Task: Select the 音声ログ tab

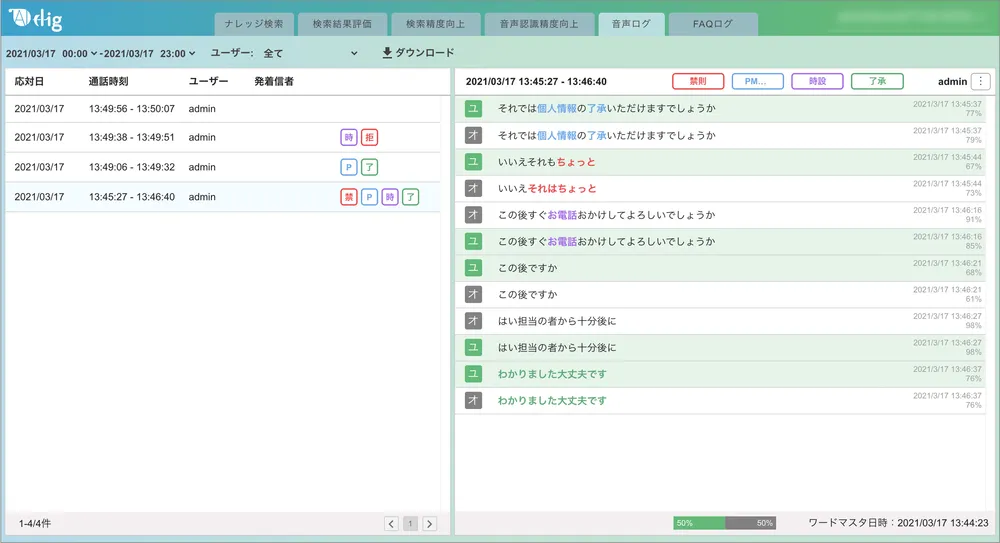Action: coord(631,24)
